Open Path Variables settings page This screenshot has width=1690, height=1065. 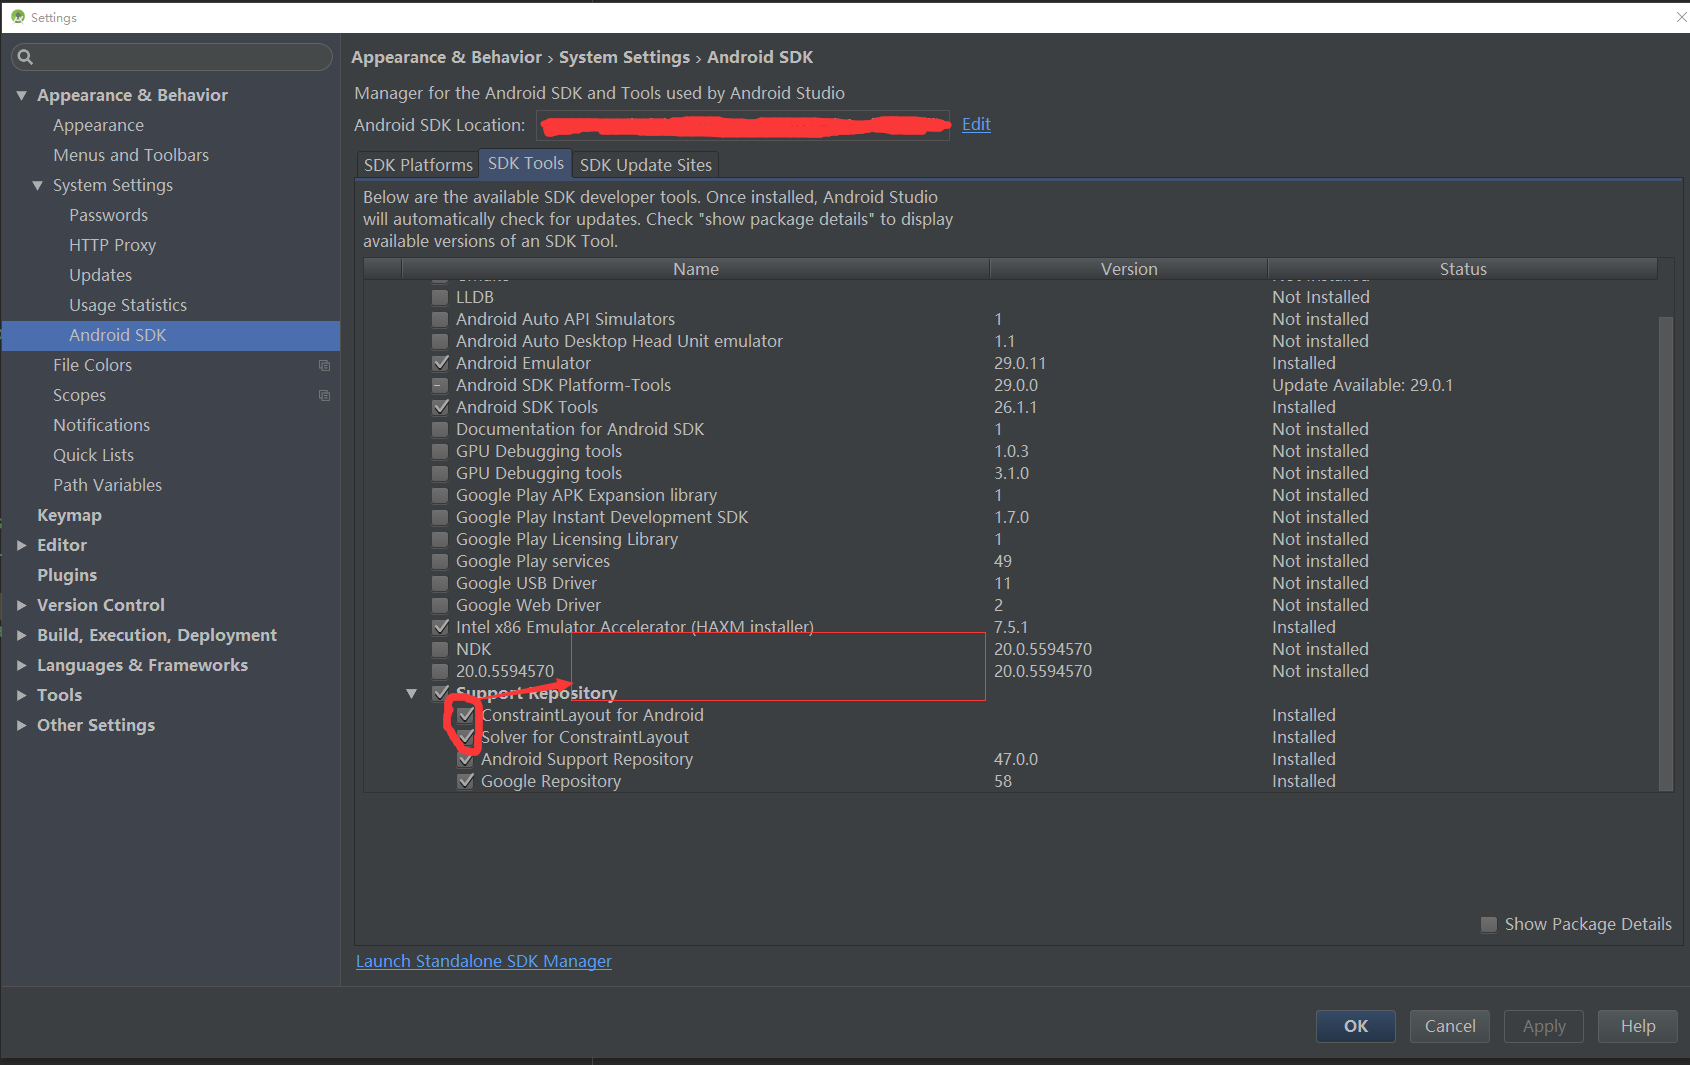coord(107,485)
